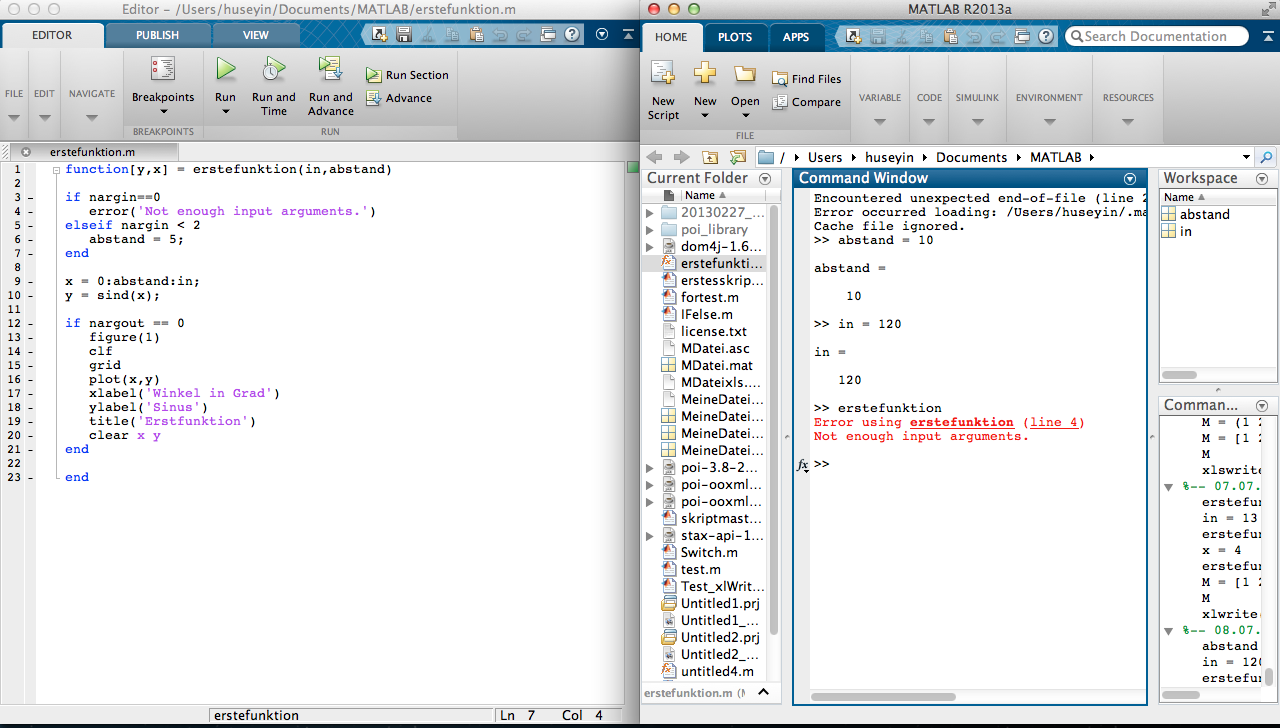1280x728 pixels.
Task: Switch to the PUBLISH tab
Action: (x=157, y=35)
